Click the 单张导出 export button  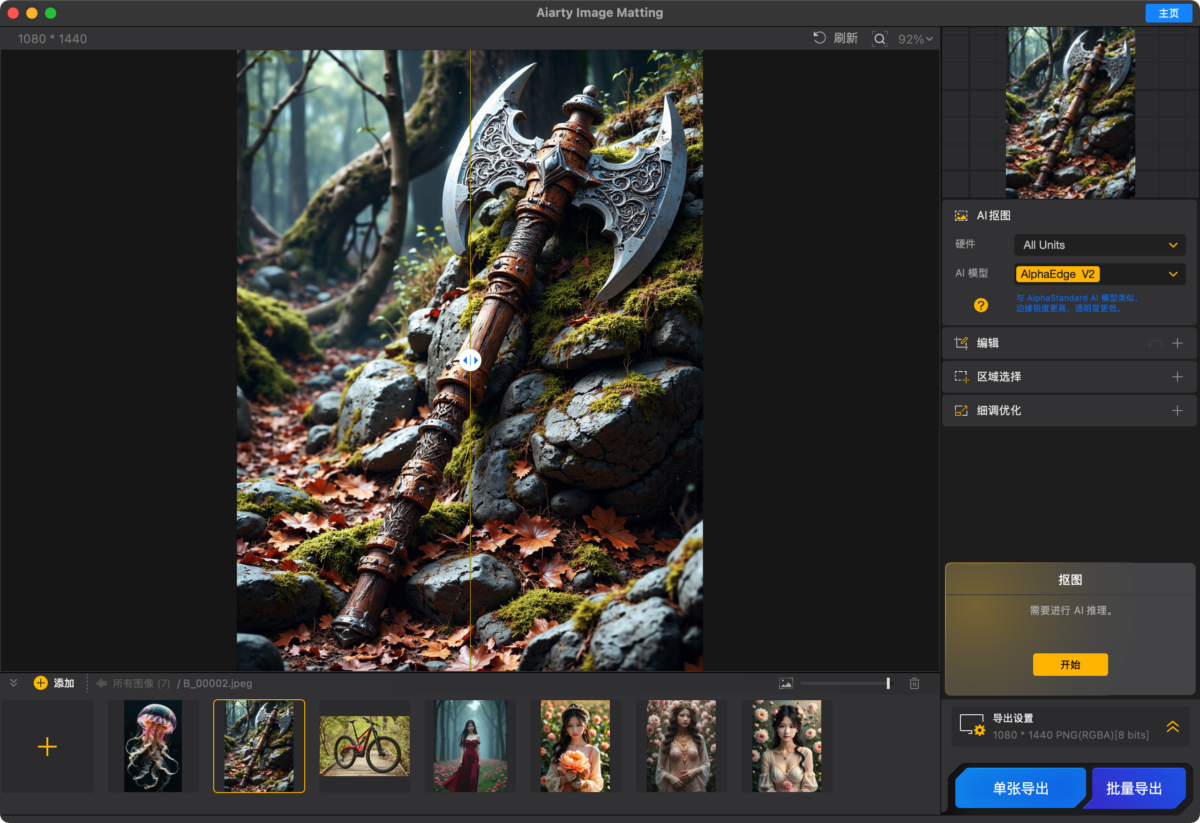(1020, 788)
